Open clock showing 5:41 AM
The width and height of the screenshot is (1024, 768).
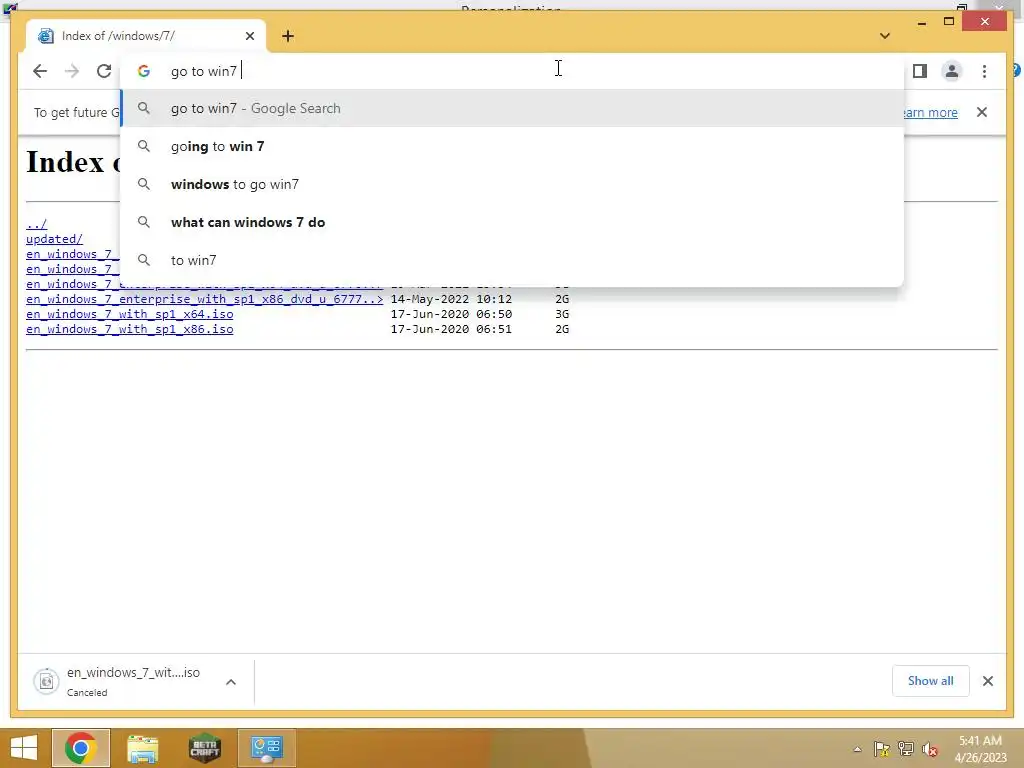(980, 748)
